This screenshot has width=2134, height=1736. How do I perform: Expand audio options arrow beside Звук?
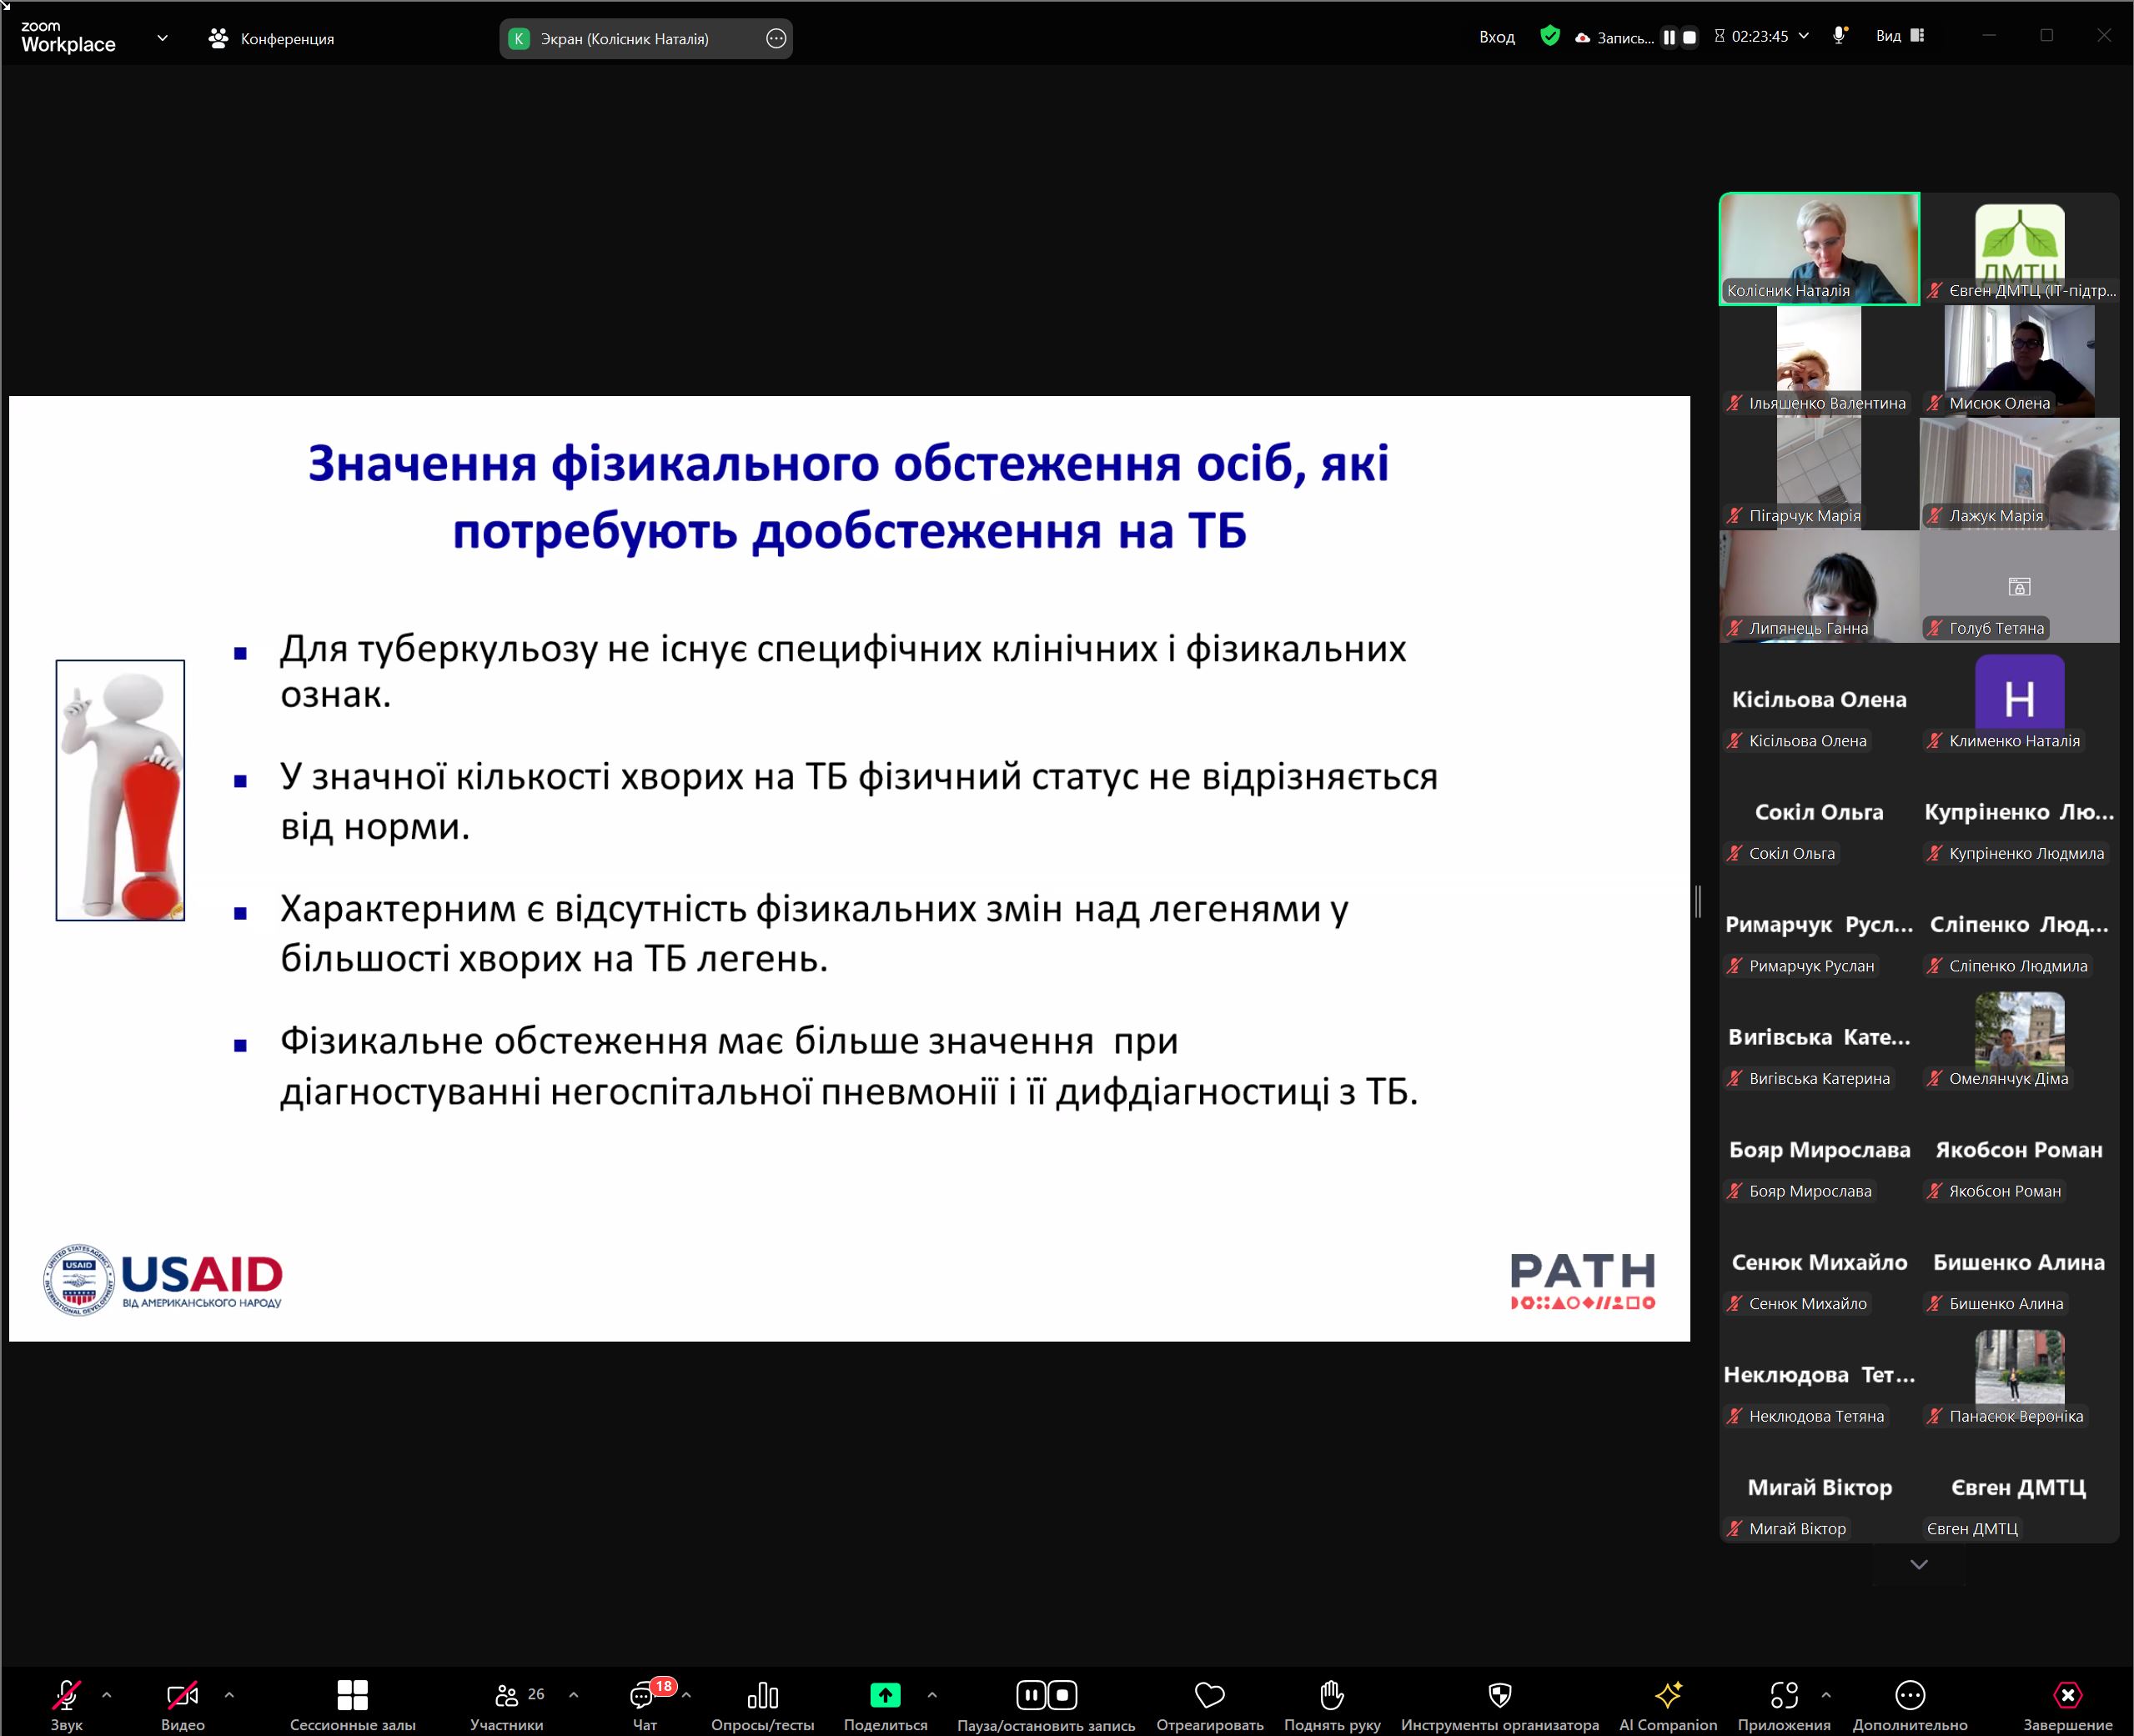pyautogui.click(x=107, y=1695)
